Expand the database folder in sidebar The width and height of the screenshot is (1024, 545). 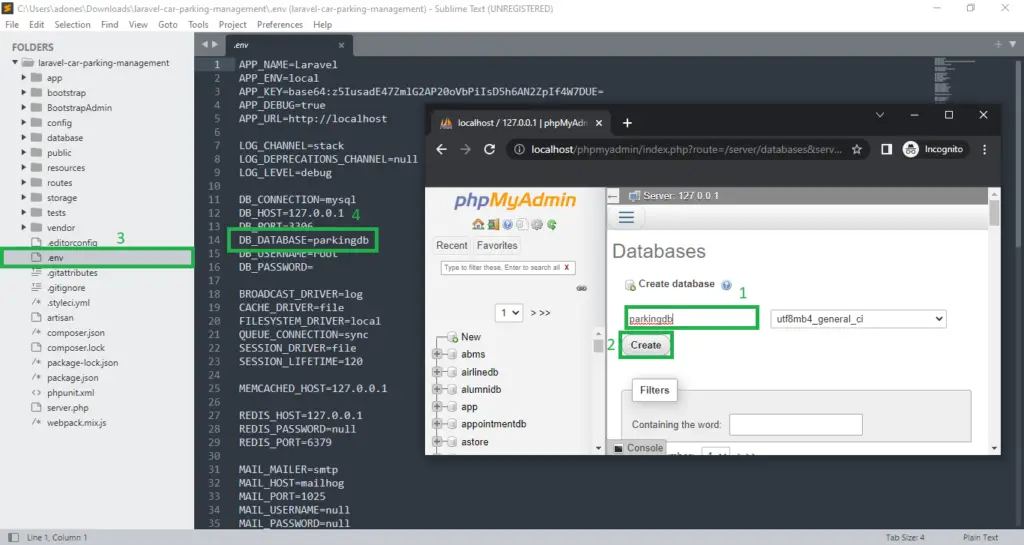[25, 138]
